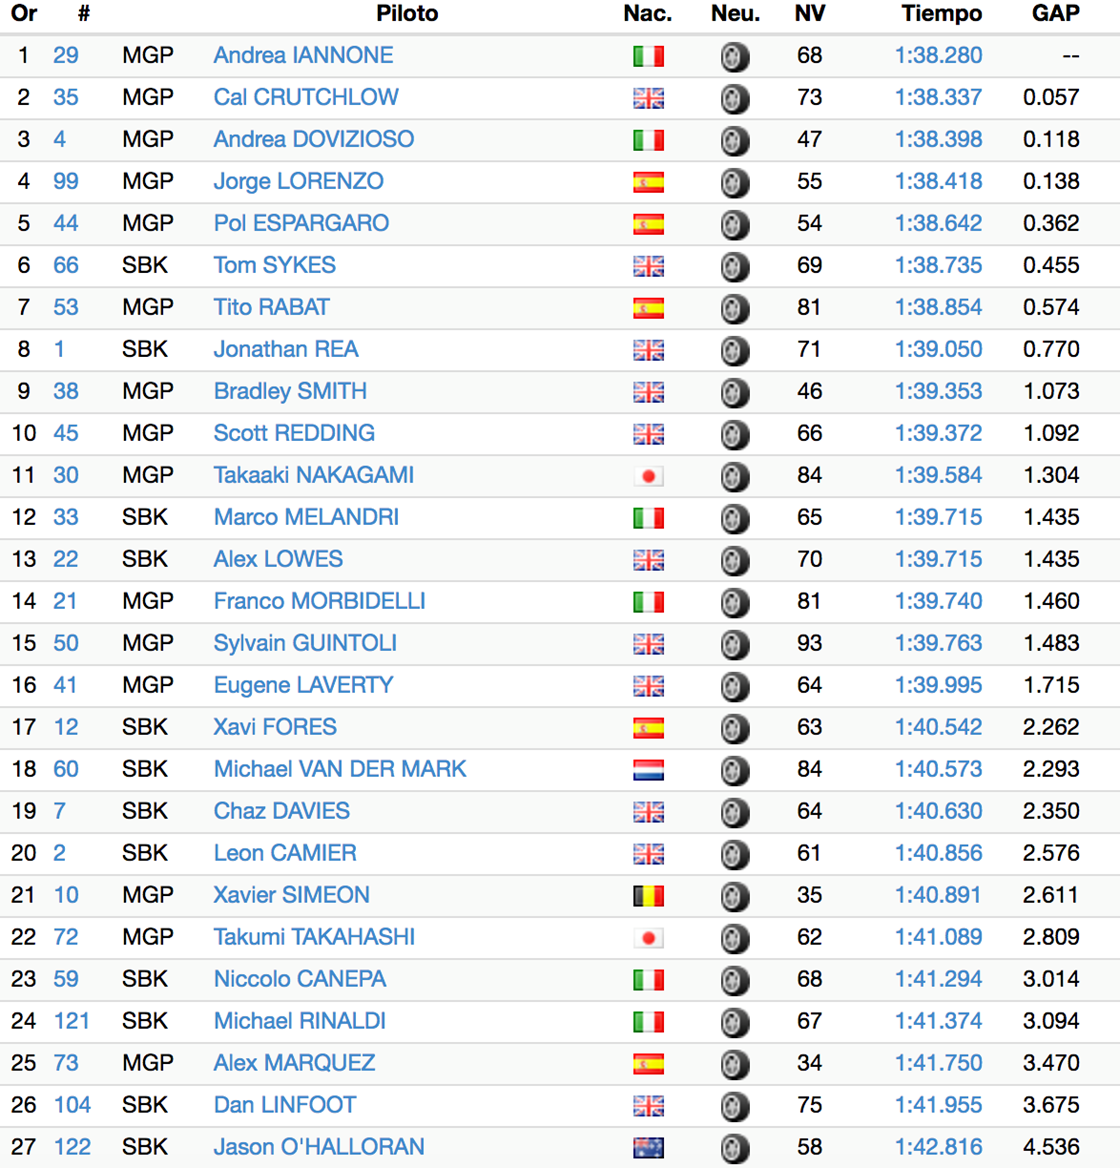
Task: Open rider link Jason O'HALLORAN
Action: coord(319,1146)
